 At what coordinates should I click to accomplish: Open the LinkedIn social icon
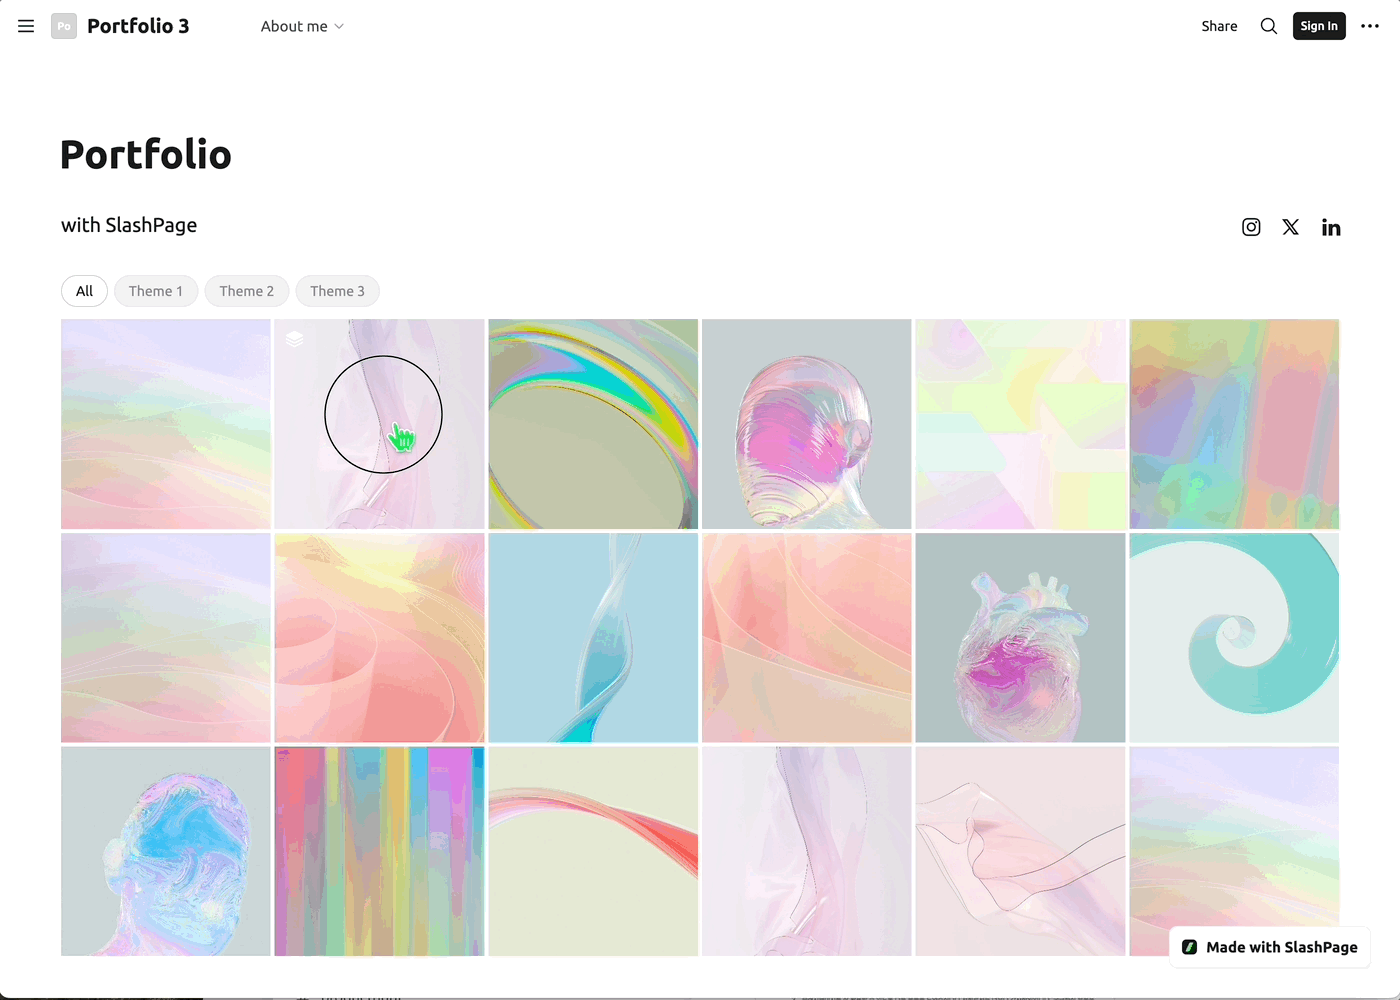[x=1331, y=227]
